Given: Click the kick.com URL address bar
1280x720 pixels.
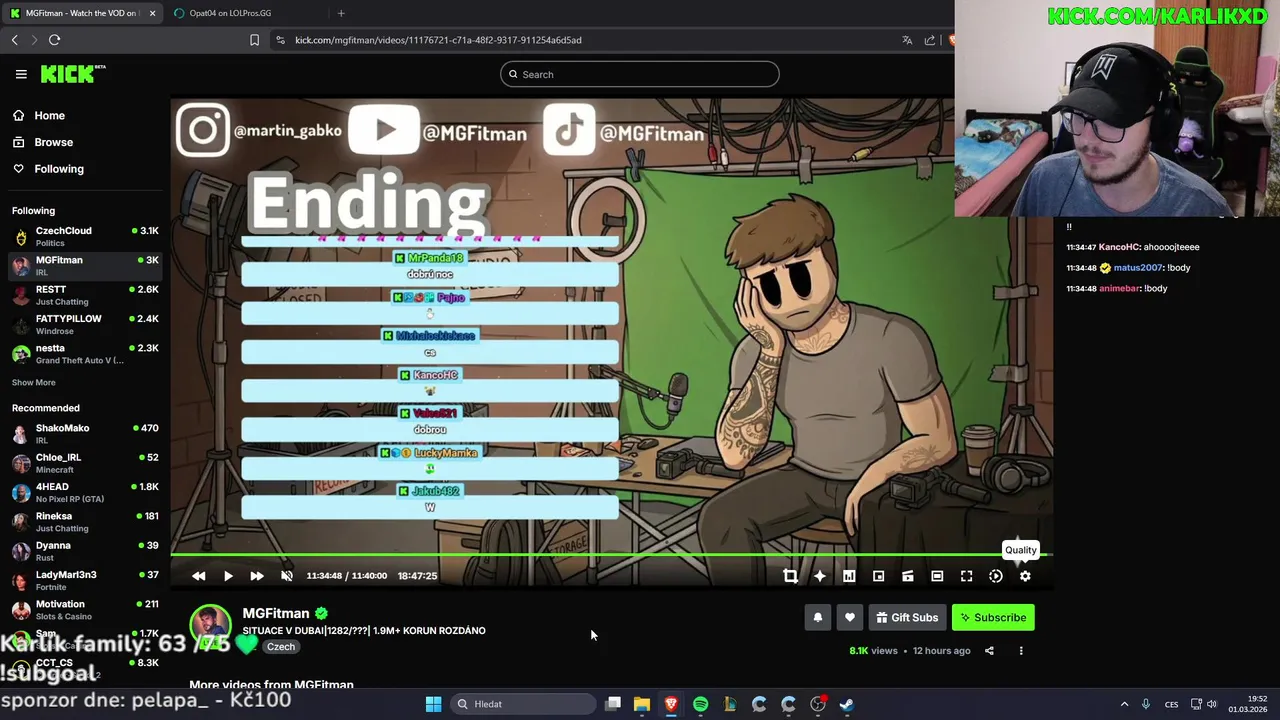Looking at the screenshot, I should pyautogui.click(x=438, y=40).
